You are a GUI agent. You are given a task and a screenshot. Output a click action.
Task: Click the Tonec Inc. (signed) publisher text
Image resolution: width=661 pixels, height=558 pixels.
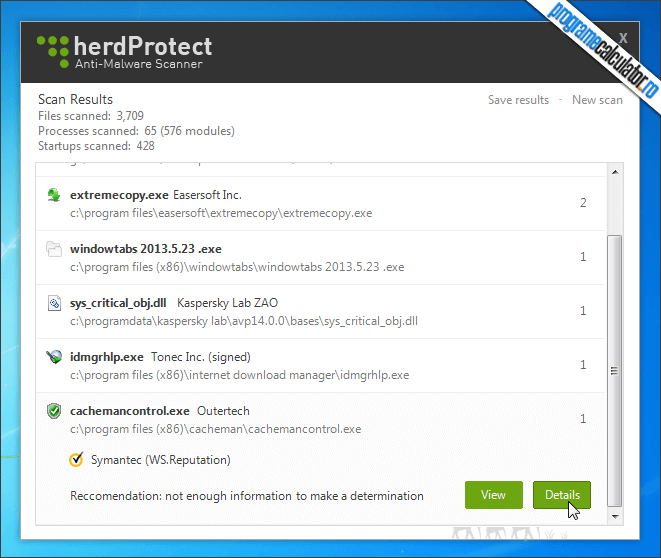pos(201,357)
